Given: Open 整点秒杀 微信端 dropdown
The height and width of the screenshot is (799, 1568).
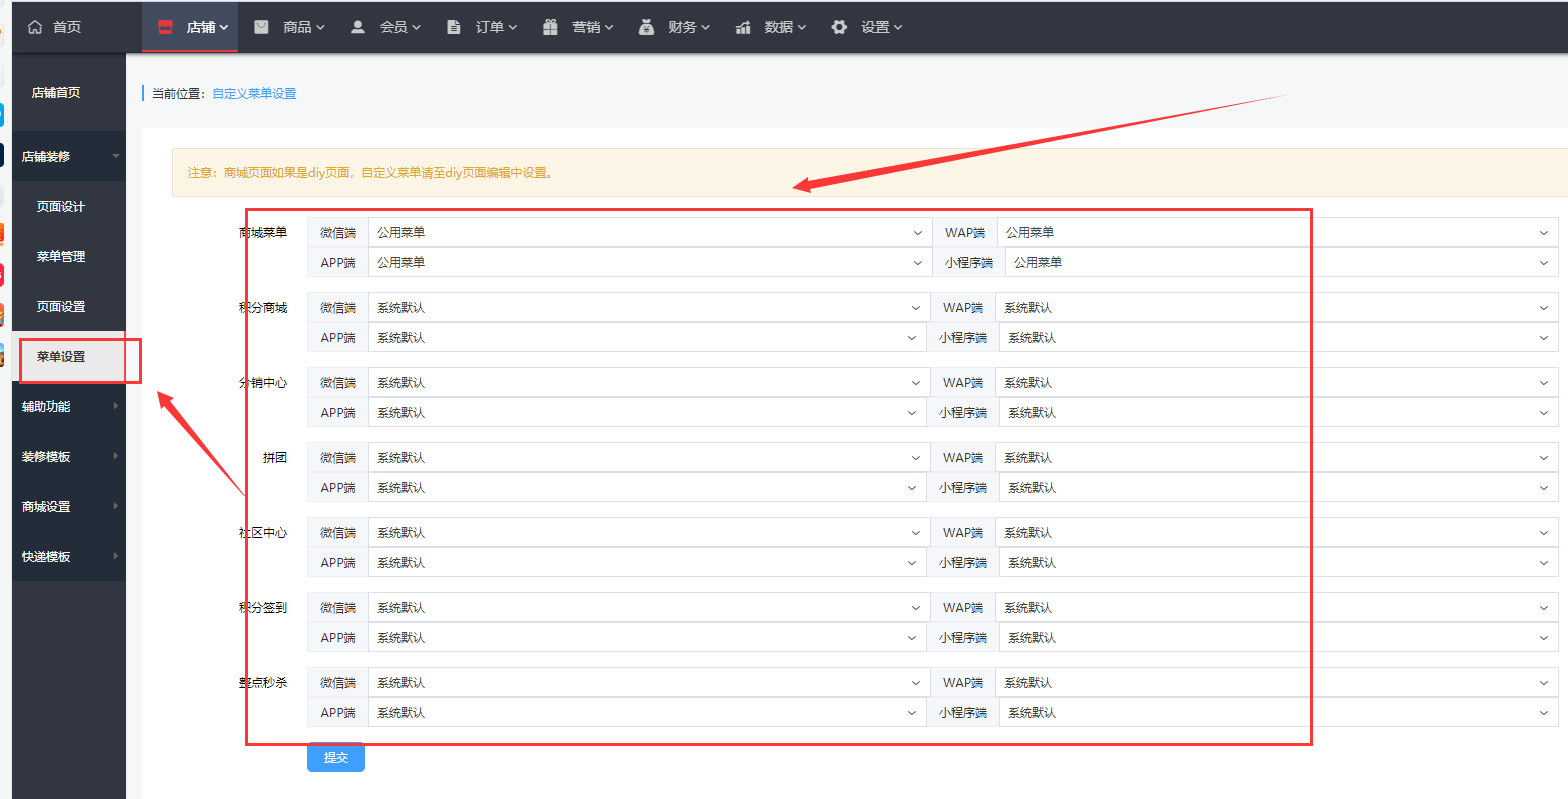Looking at the screenshot, I should point(649,682).
